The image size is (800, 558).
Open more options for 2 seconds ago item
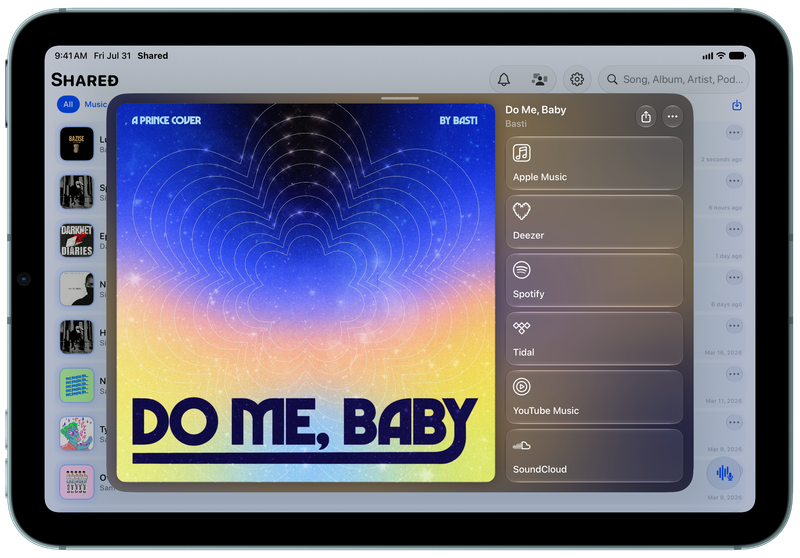[x=734, y=133]
